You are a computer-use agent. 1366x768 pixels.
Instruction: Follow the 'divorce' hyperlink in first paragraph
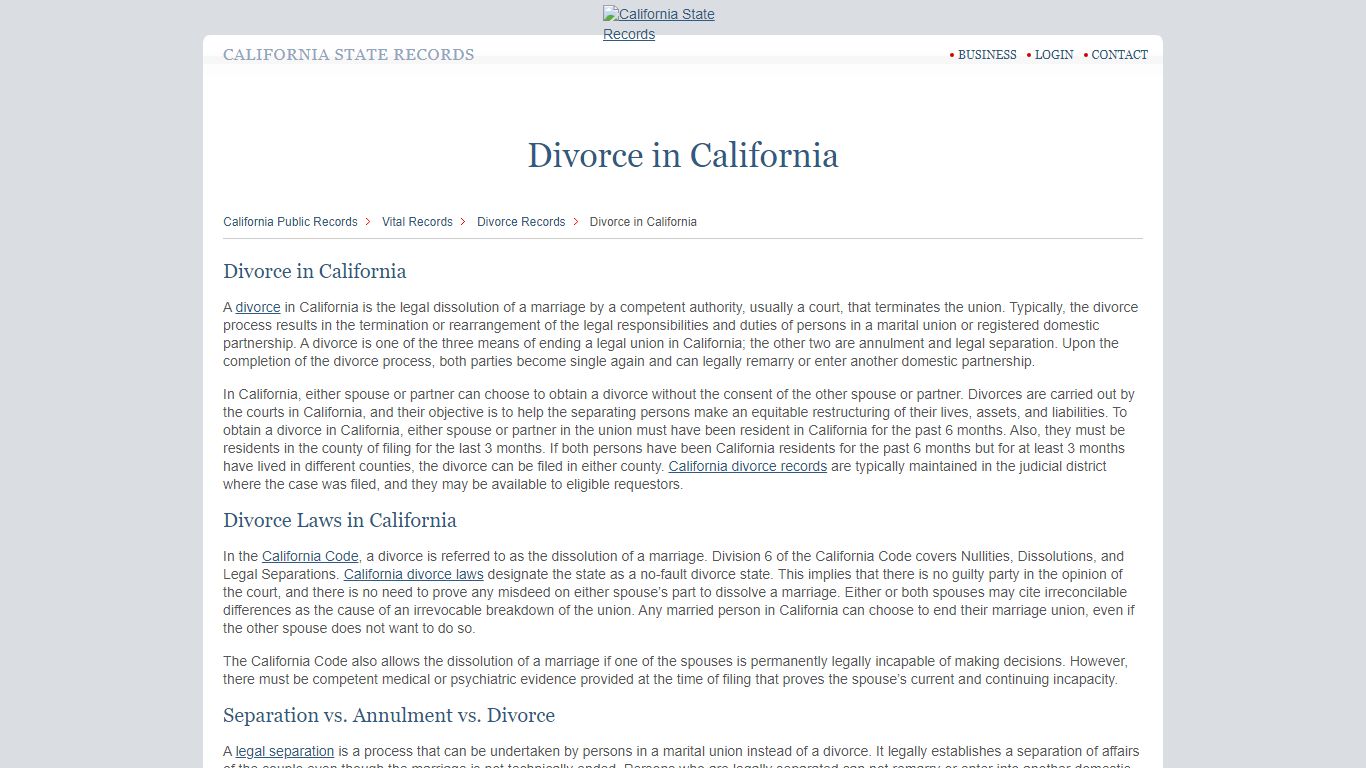(258, 307)
